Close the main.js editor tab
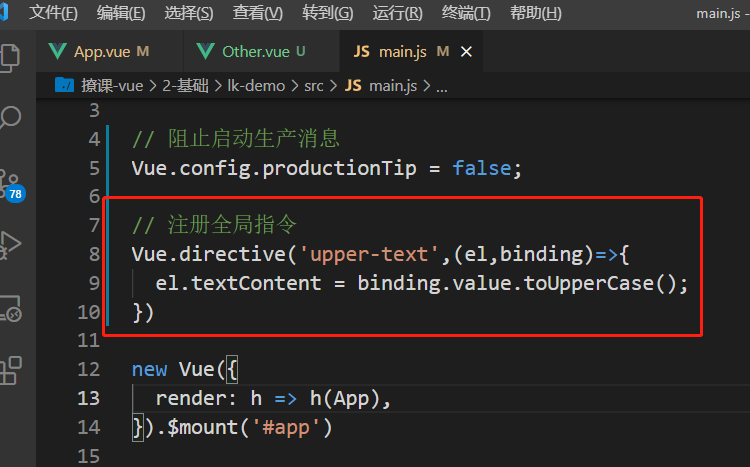The width and height of the screenshot is (750, 467). pyautogui.click(x=465, y=51)
